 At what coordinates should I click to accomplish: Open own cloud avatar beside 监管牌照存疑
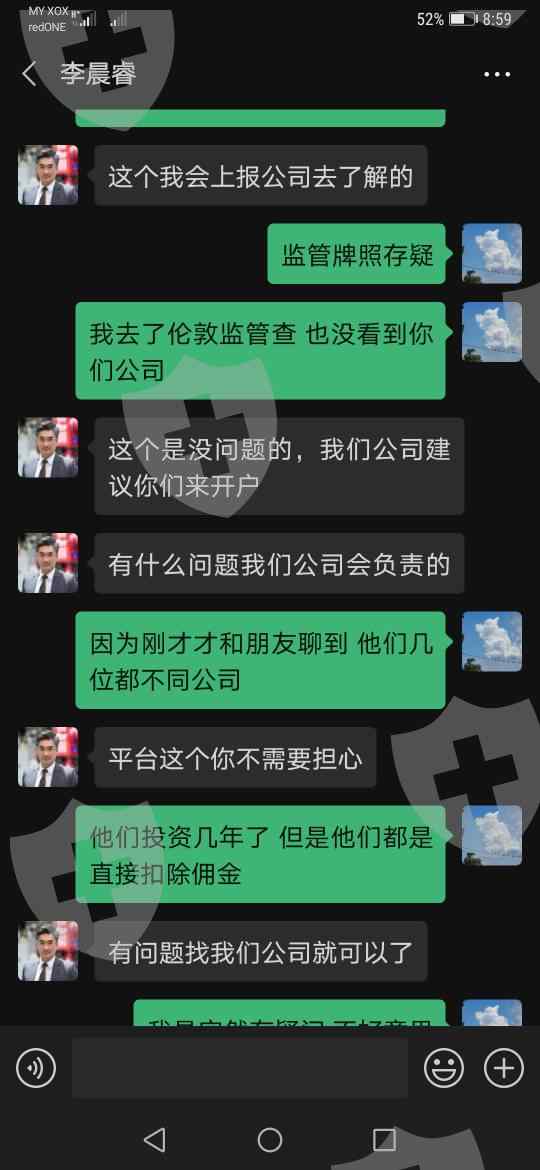click(492, 254)
